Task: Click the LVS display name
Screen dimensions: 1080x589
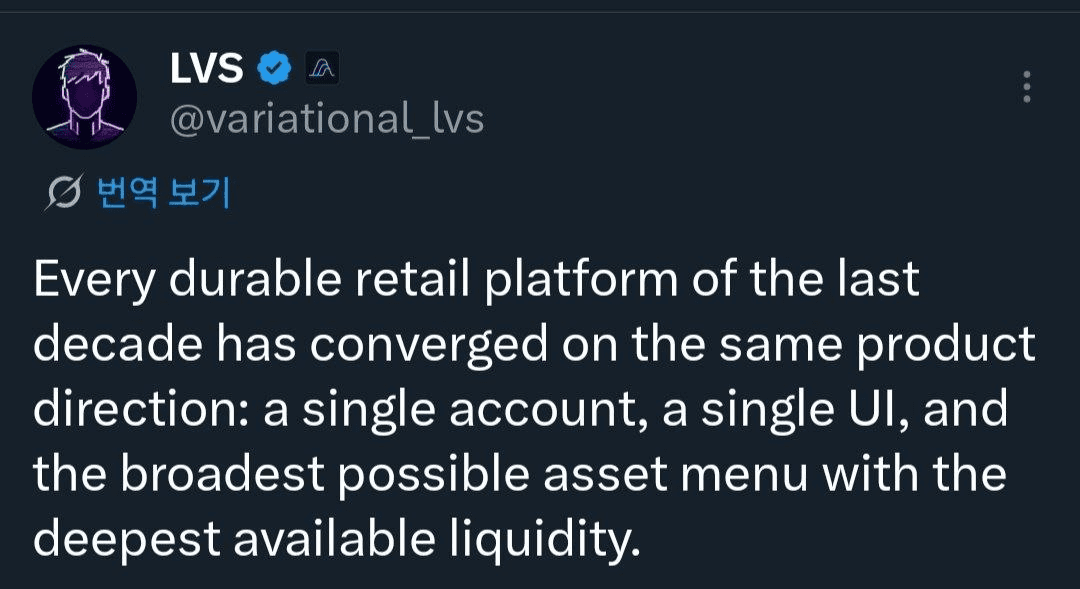Action: point(207,68)
